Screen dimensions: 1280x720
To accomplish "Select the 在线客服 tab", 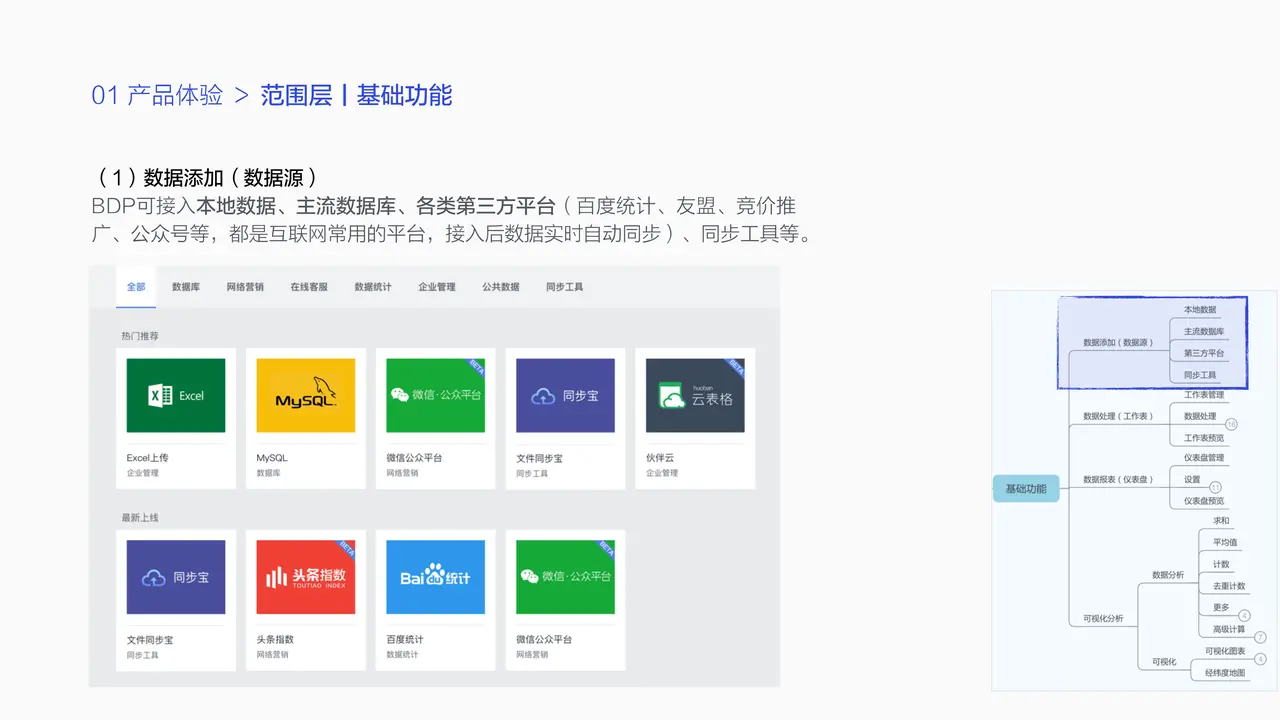I will (309, 287).
